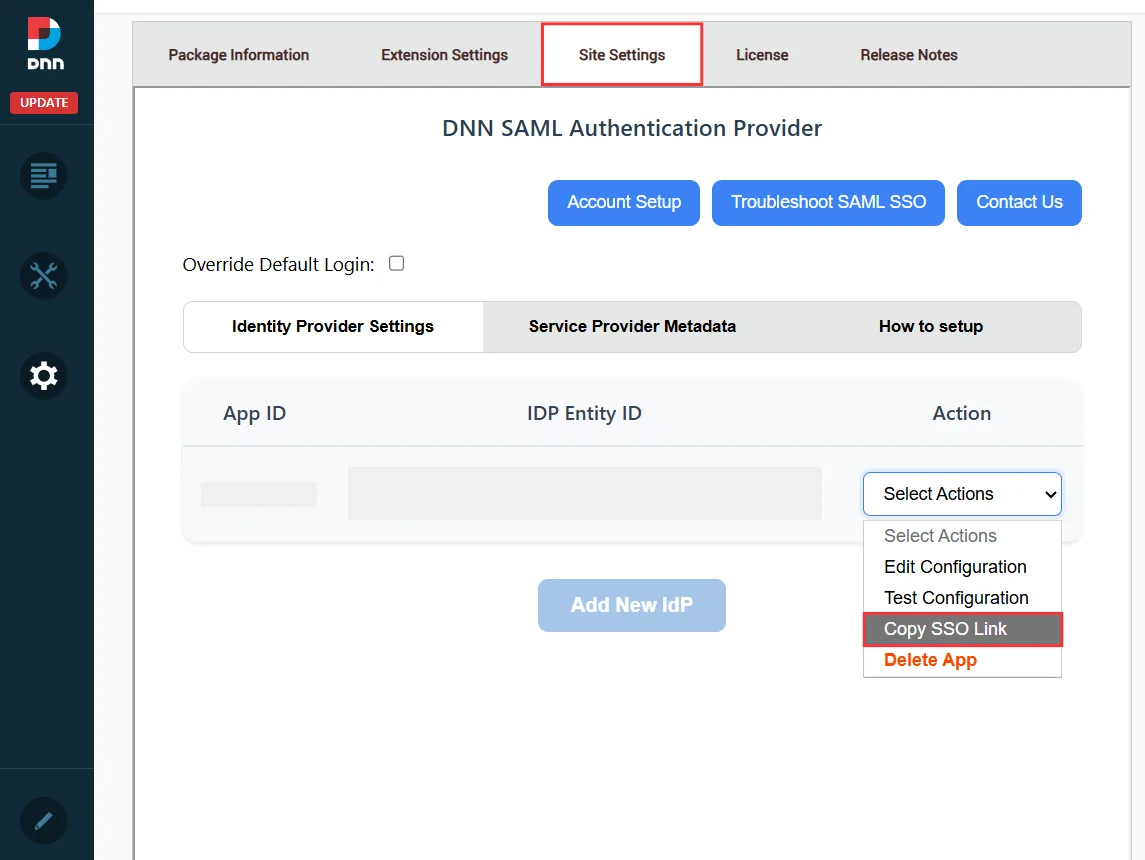Open the Content icon in the sidebar
This screenshot has width=1145, height=860.
[44, 175]
